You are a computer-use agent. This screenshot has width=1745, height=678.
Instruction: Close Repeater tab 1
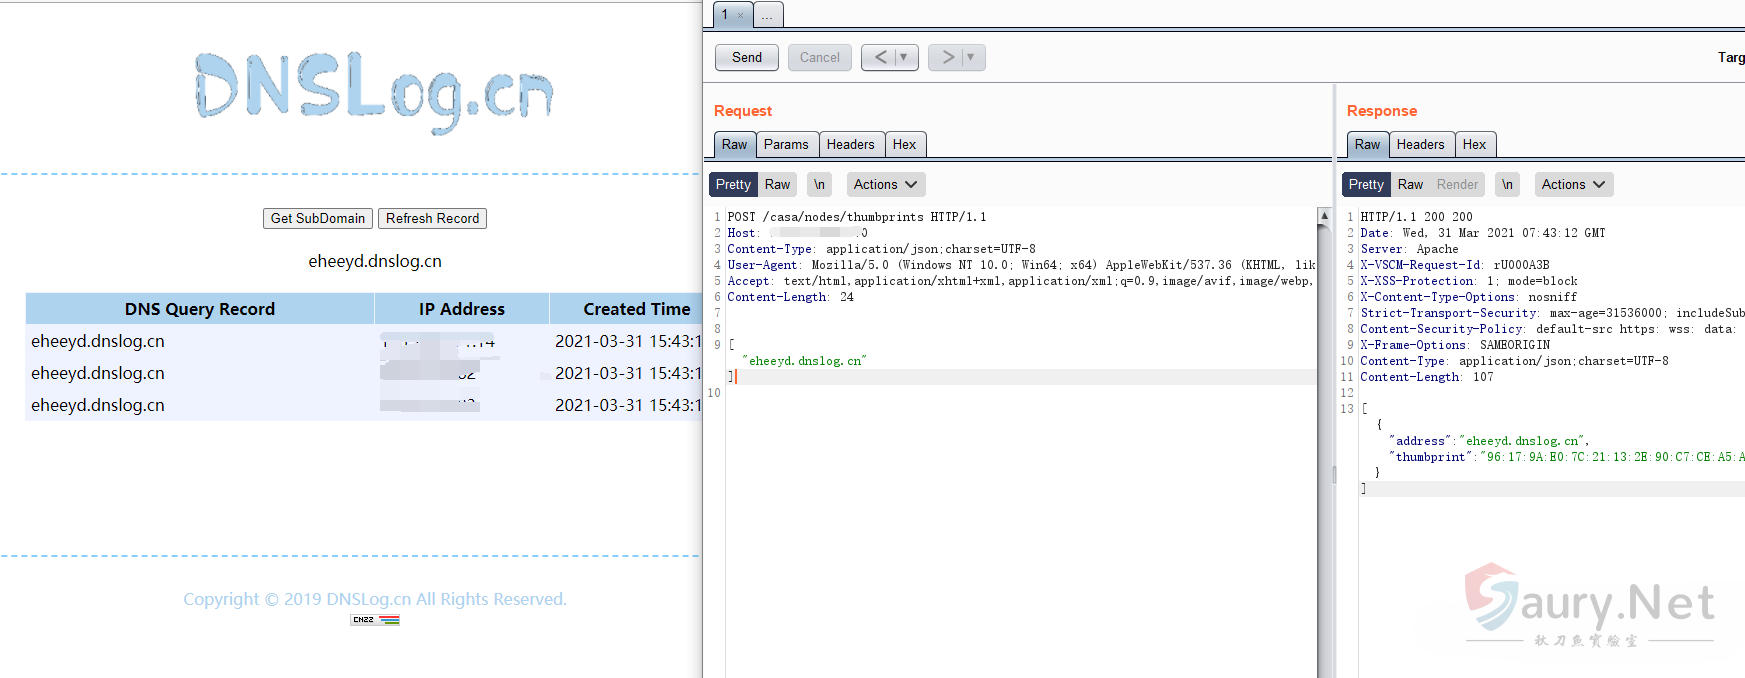pyautogui.click(x=740, y=15)
